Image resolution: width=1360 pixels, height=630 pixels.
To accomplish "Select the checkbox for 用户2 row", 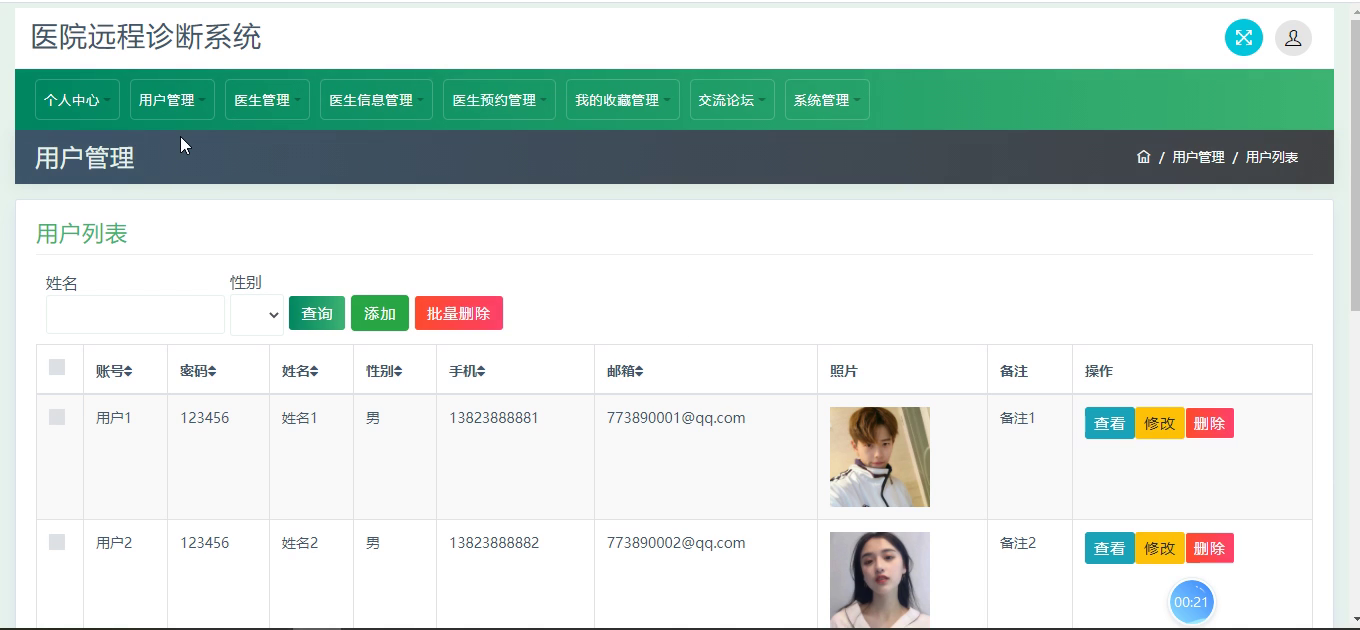I will 57,542.
